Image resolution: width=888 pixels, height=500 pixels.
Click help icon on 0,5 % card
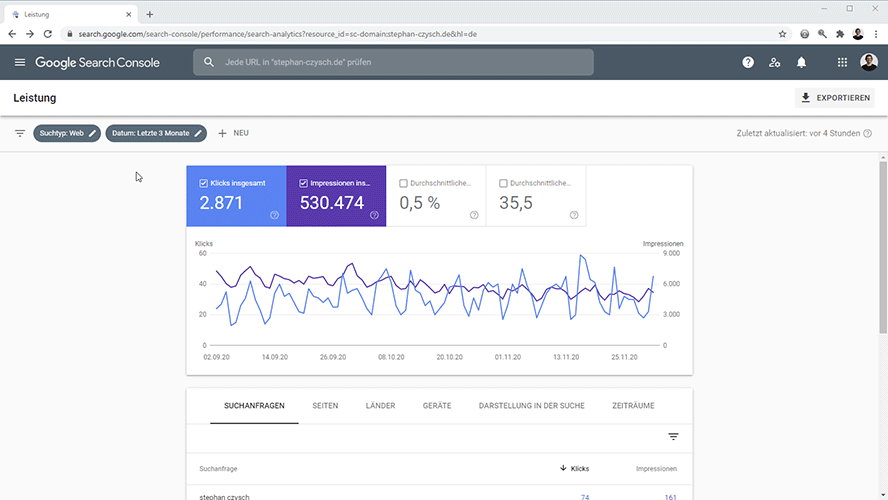pos(474,215)
